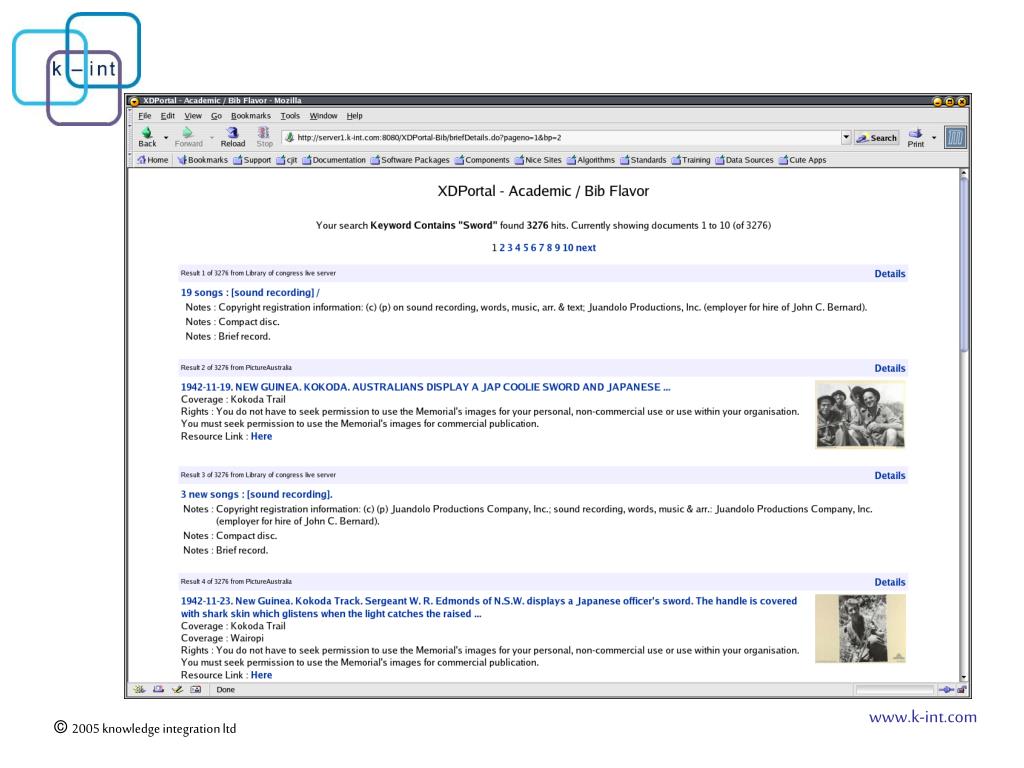
Task: Open the 1942-11-19 New Guinea Kokoda title link
Action: point(425,387)
